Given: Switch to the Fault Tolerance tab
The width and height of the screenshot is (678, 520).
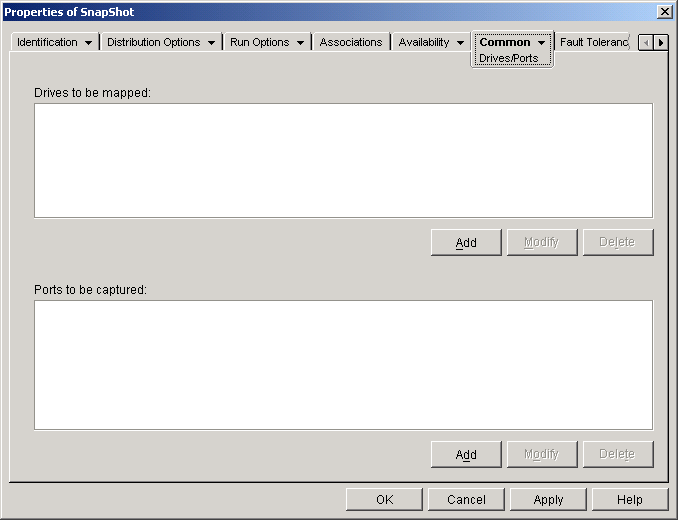Looking at the screenshot, I should (x=593, y=42).
